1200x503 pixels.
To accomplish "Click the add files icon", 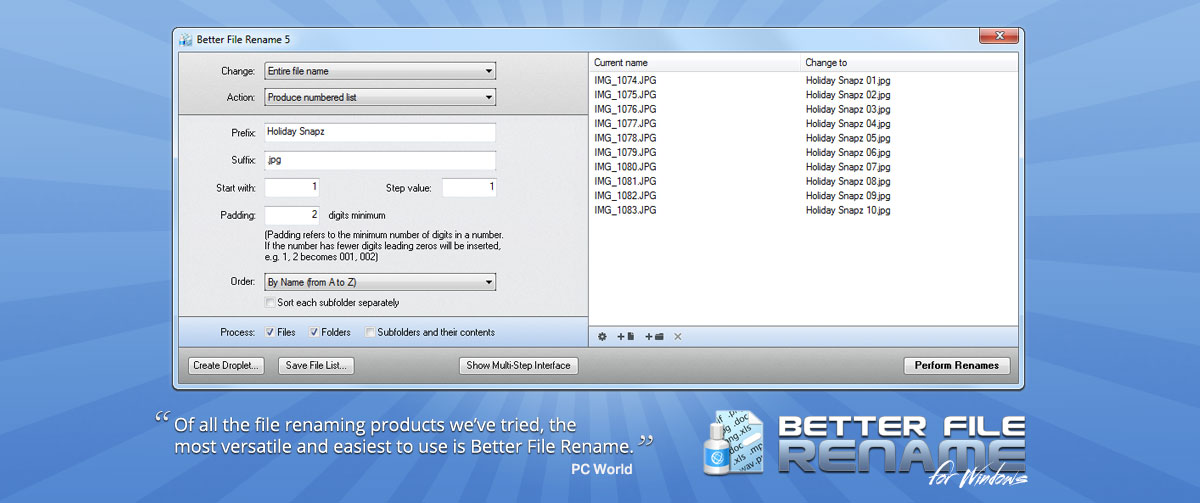I will tap(626, 337).
